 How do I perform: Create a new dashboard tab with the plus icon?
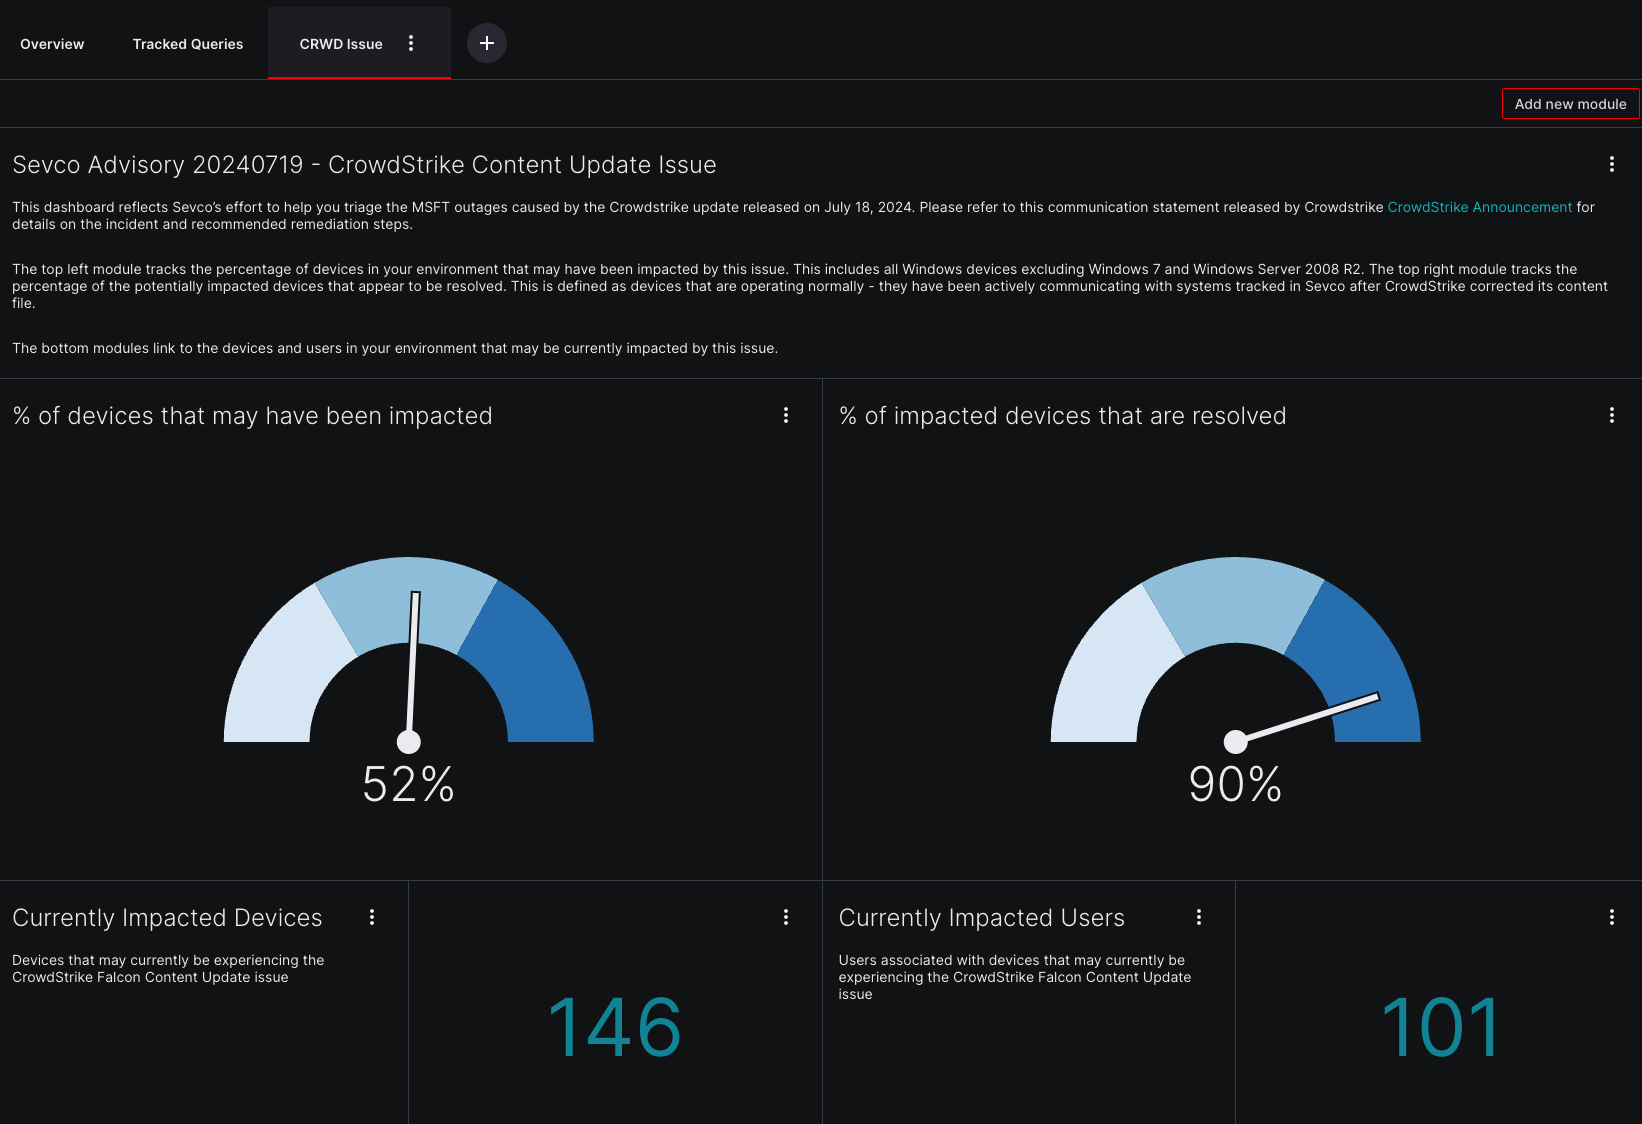coord(487,43)
